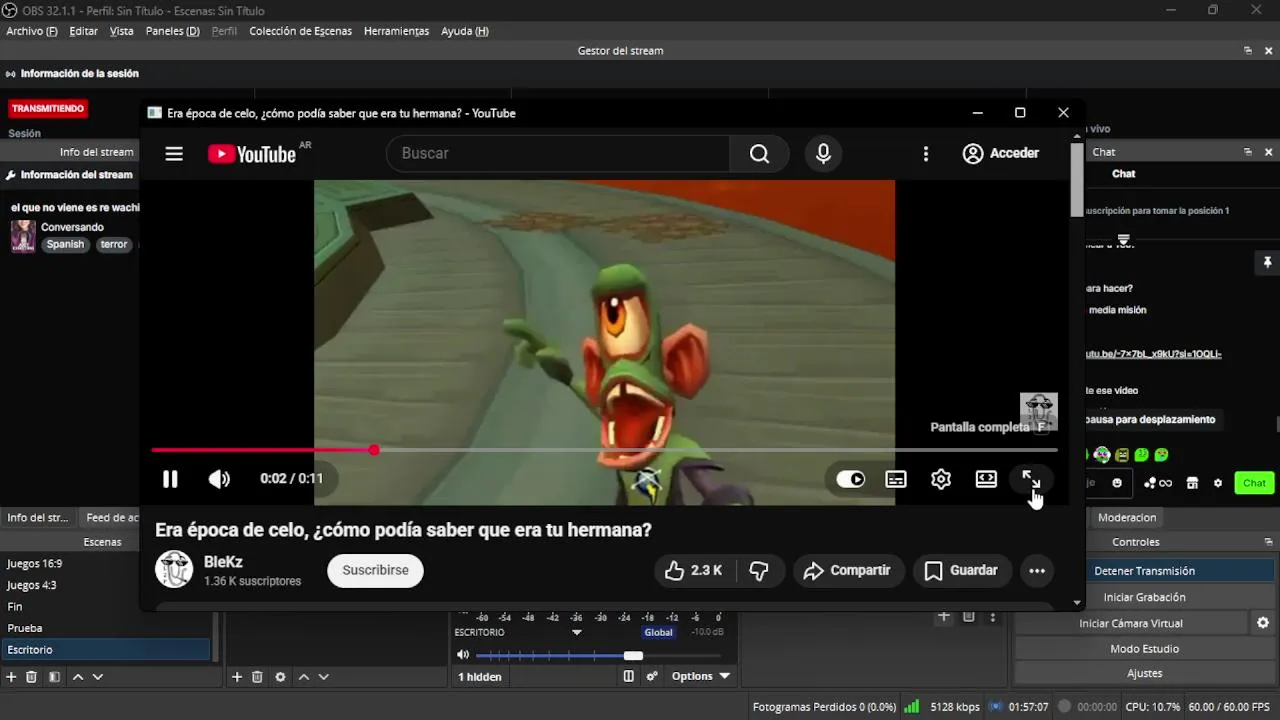This screenshot has height=720, width=1280.
Task: Move the scene down in Escenas list
Action: tap(98, 677)
